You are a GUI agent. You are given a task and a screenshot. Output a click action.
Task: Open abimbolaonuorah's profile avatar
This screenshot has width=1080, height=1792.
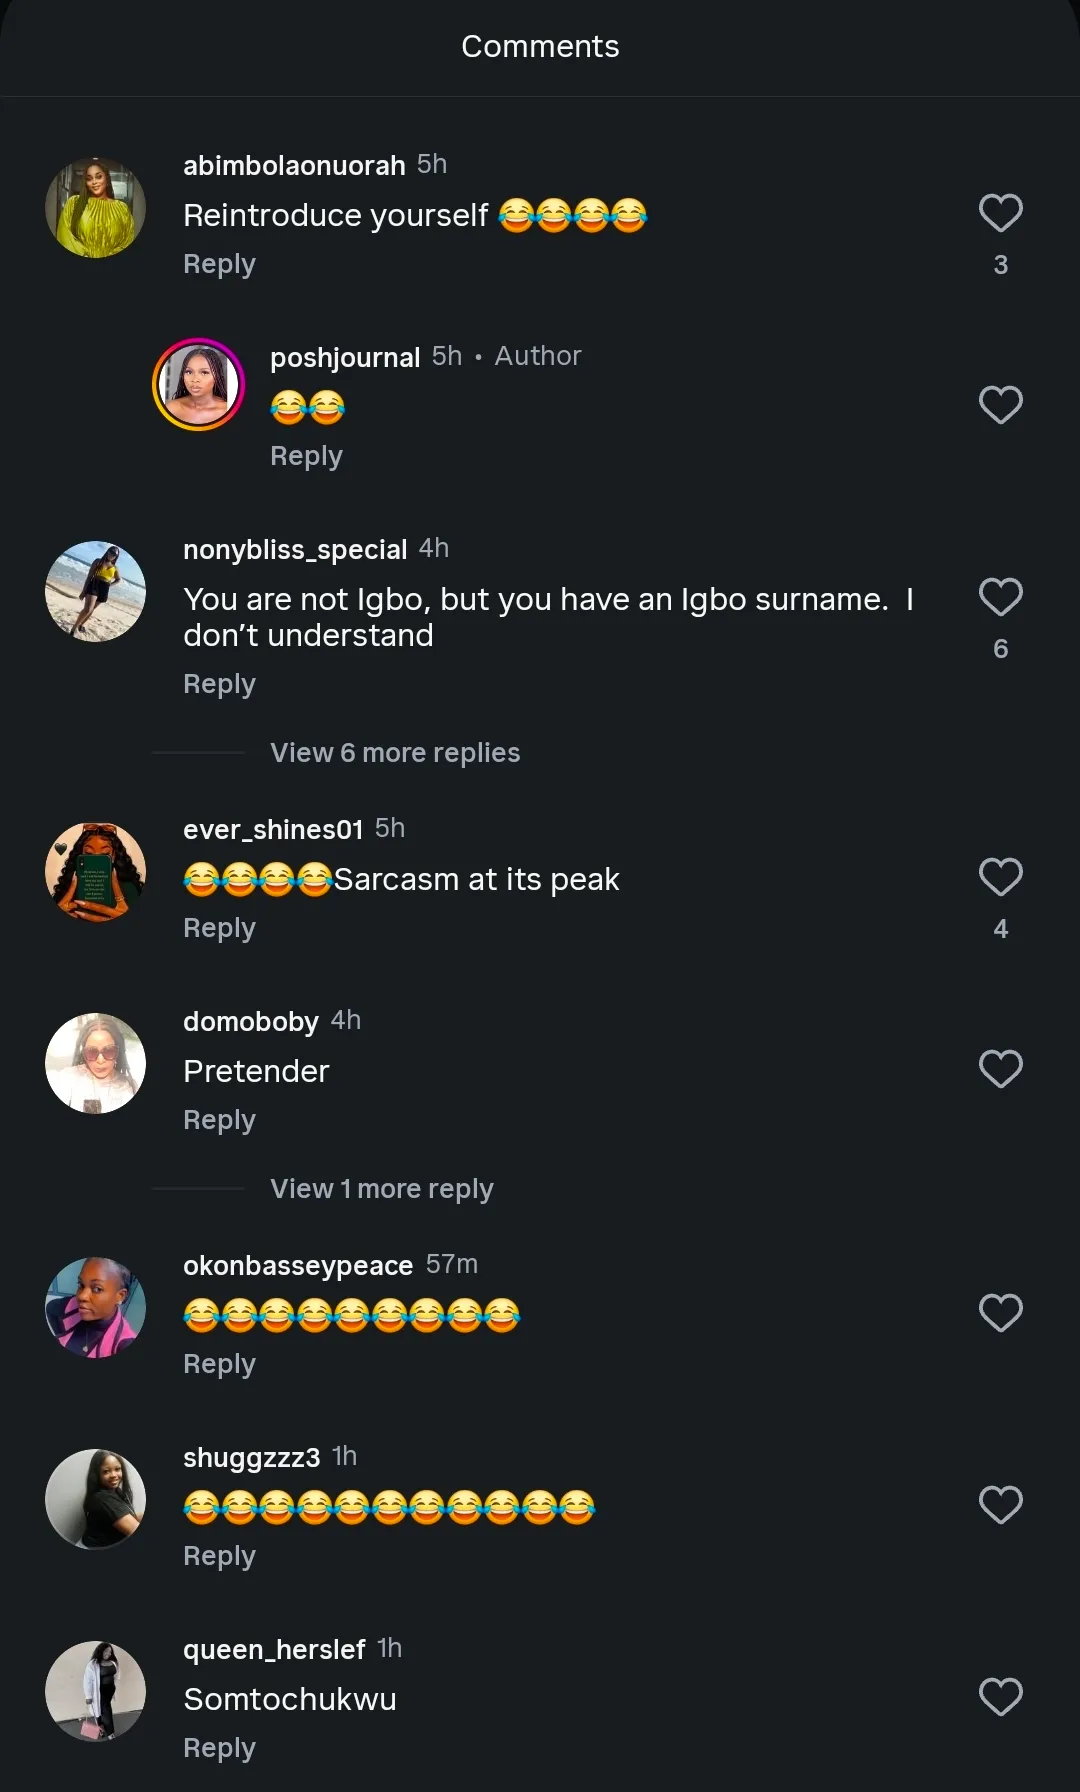(x=96, y=208)
